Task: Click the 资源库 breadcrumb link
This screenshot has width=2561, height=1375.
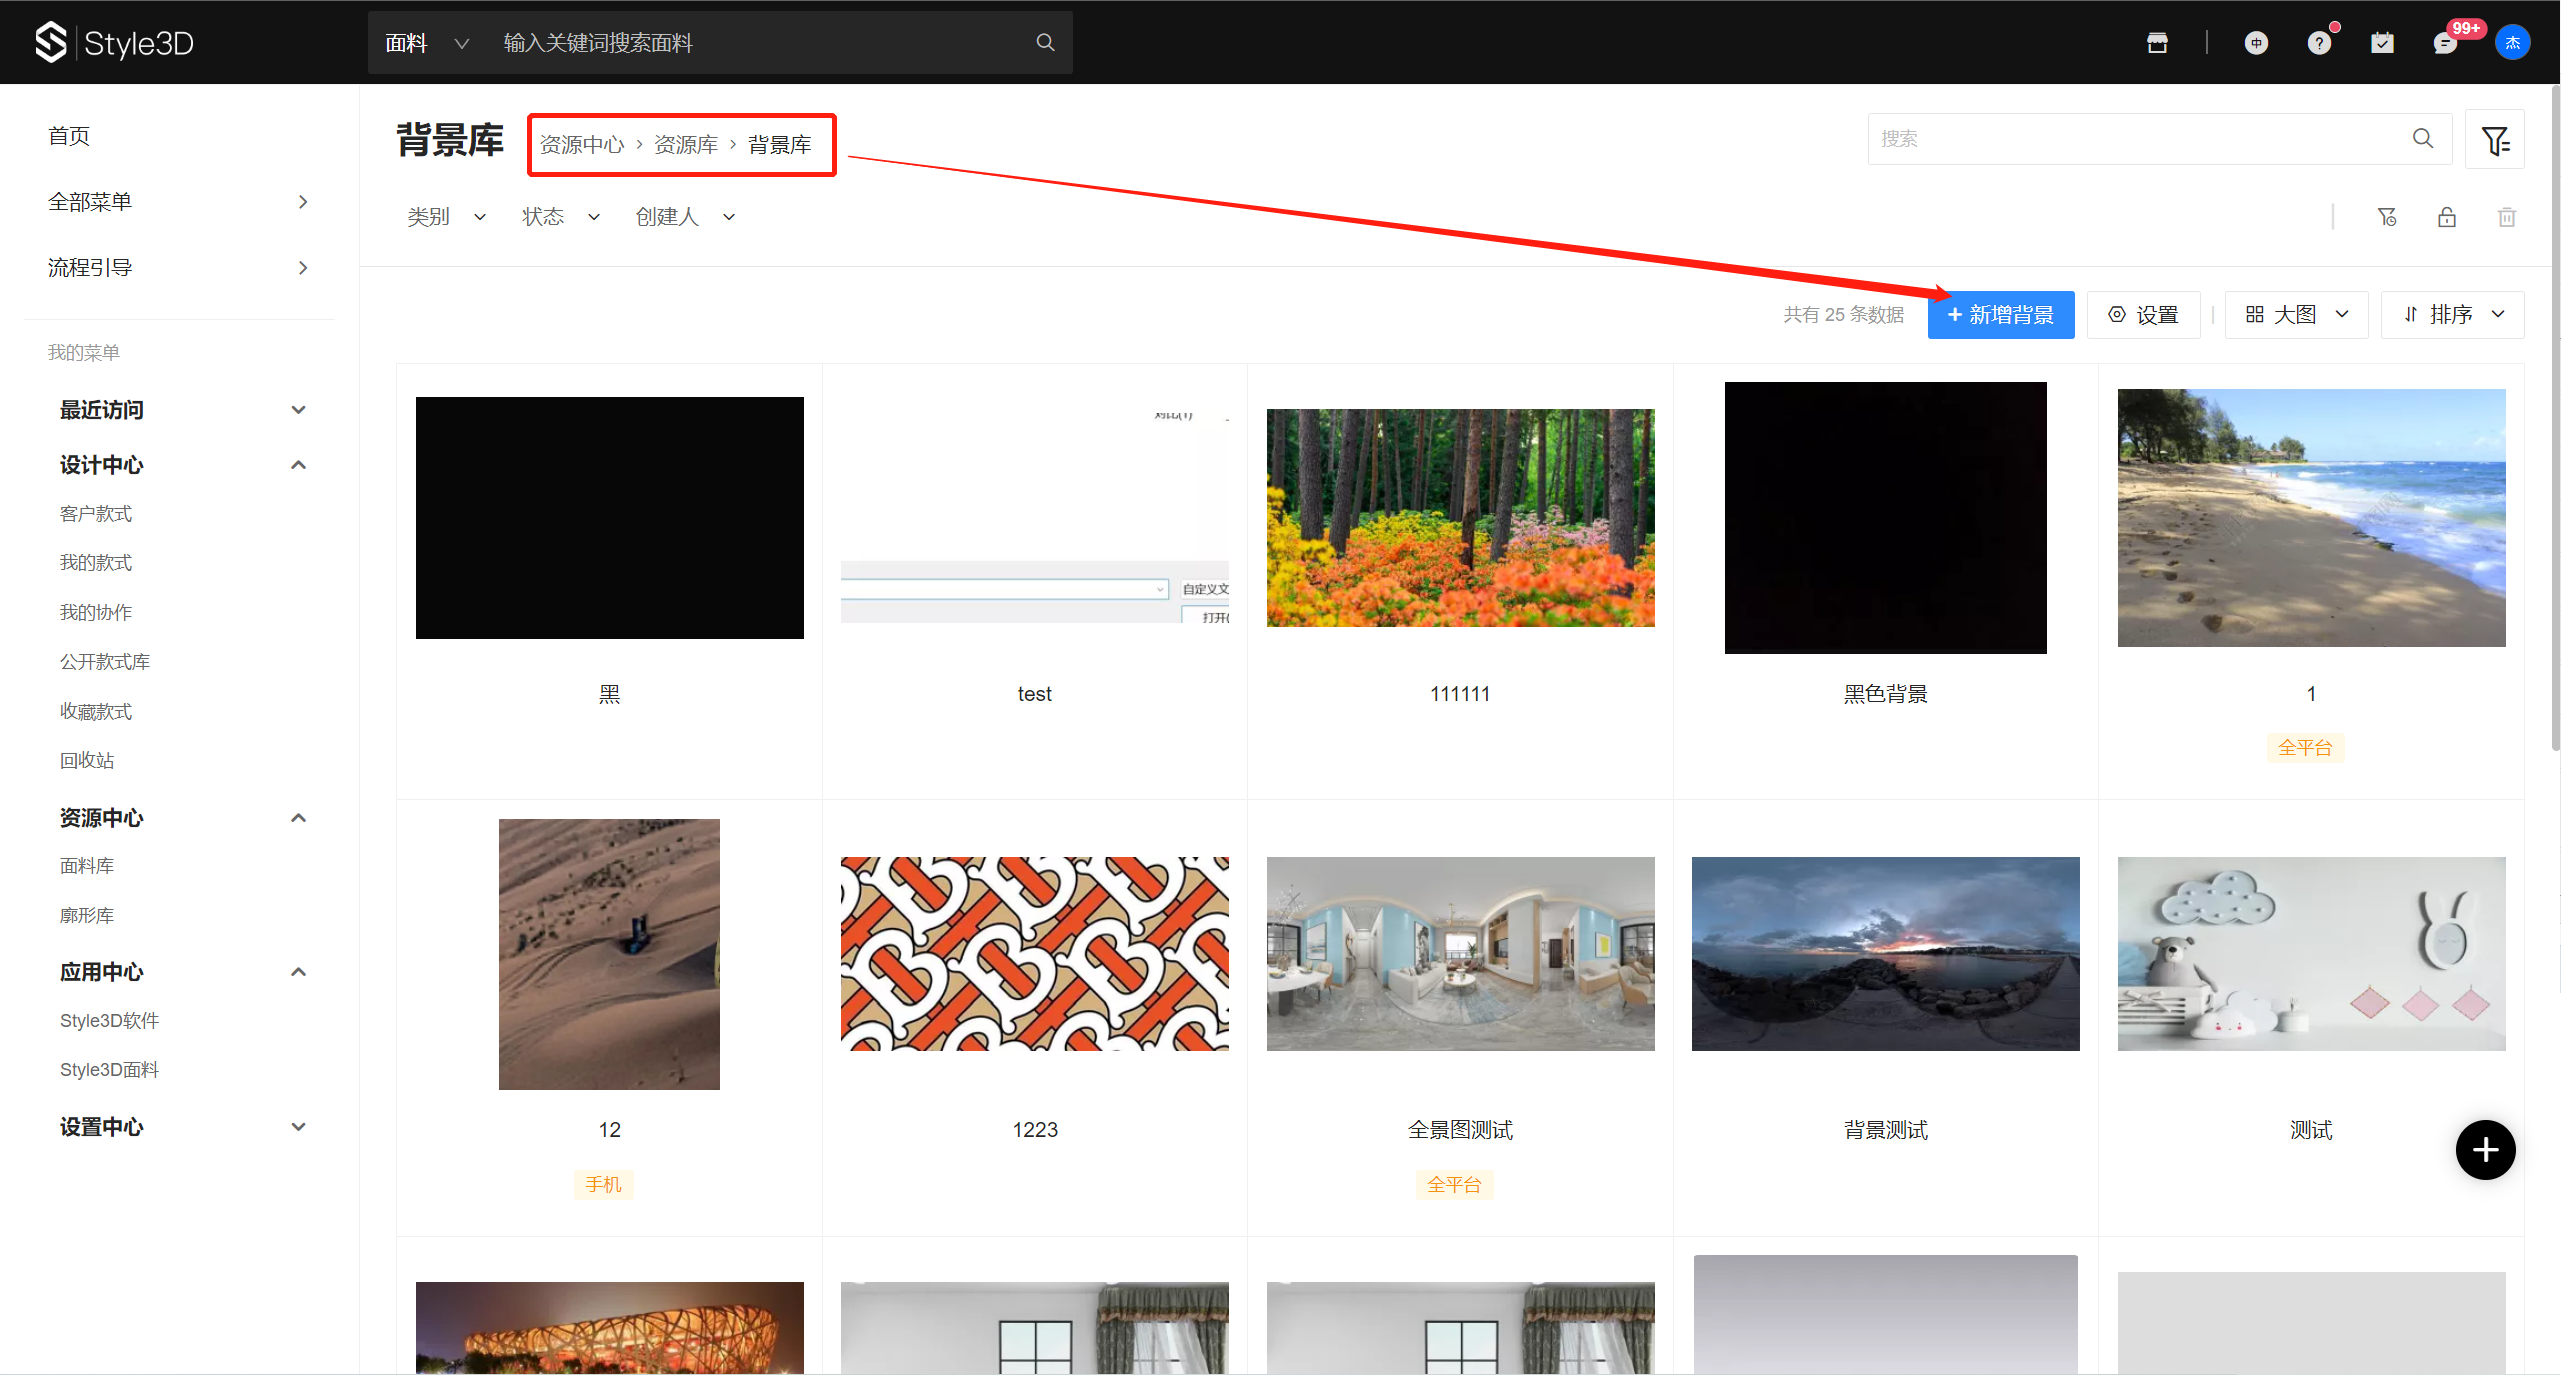Action: tap(686, 145)
